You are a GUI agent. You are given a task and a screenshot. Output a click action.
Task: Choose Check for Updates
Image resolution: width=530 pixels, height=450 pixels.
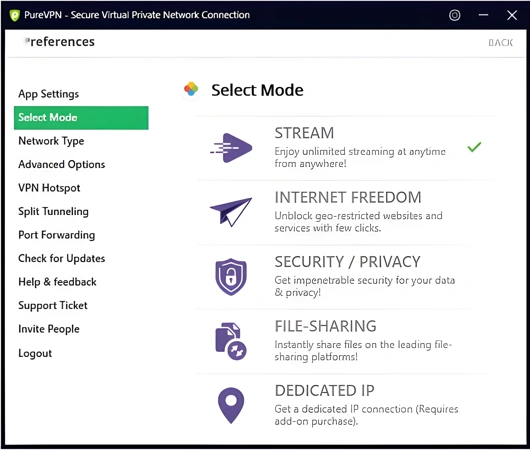pyautogui.click(x=62, y=258)
